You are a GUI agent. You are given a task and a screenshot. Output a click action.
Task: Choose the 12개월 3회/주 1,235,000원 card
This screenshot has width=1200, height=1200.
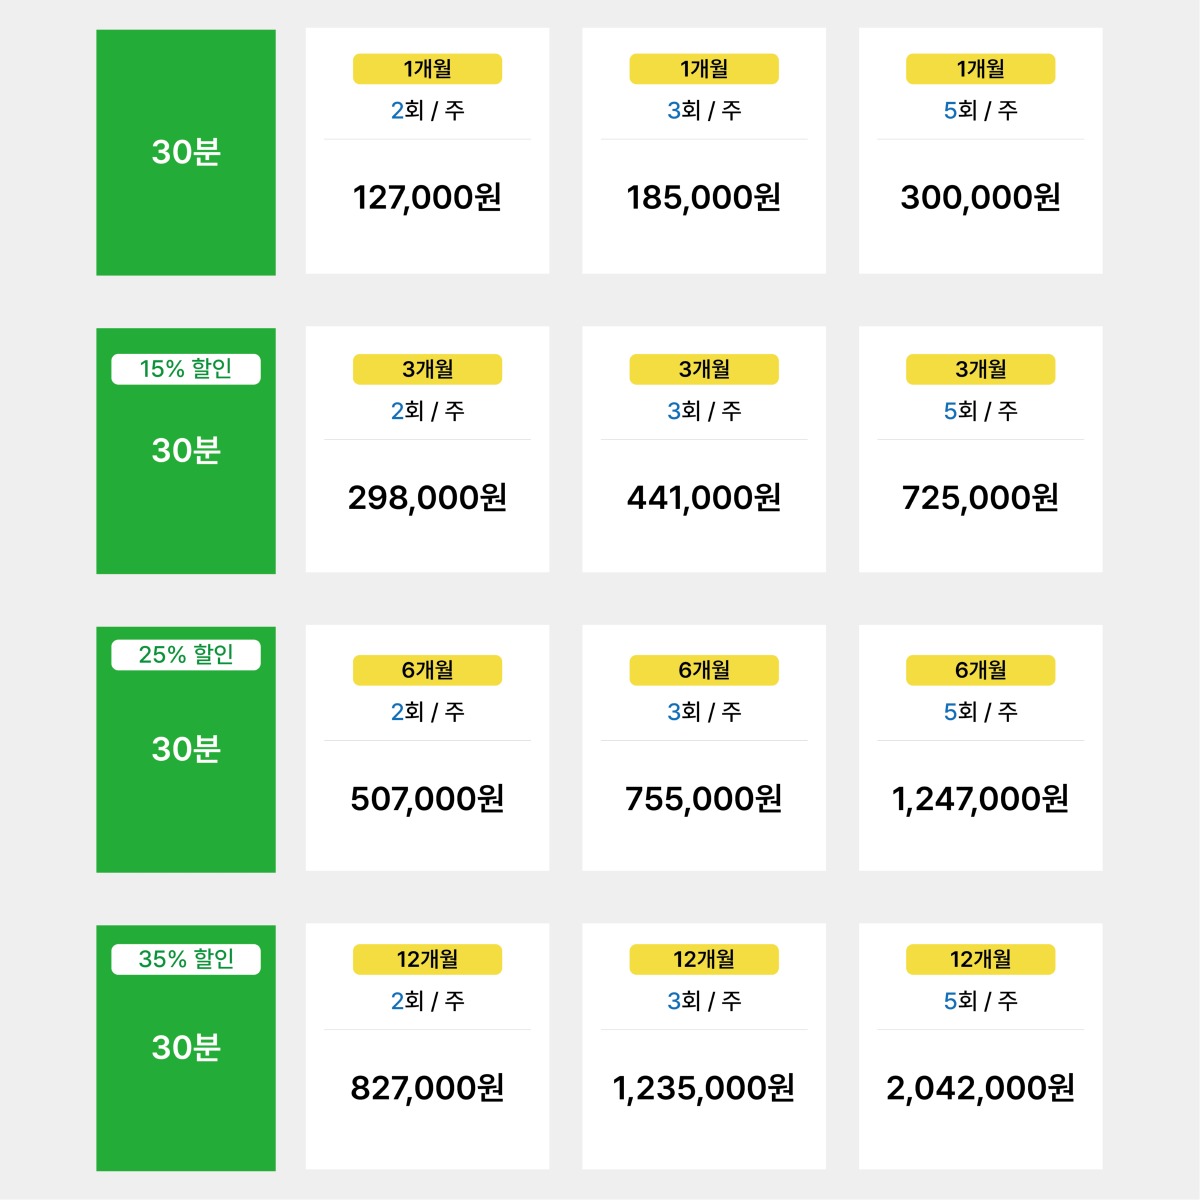[x=704, y=1047]
